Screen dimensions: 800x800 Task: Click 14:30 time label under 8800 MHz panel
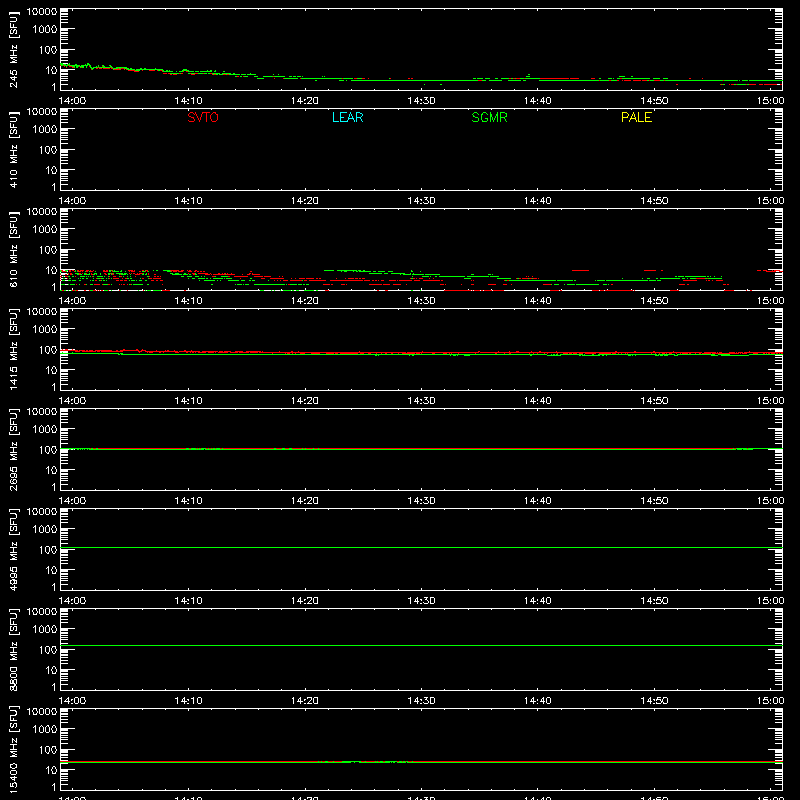tap(421, 701)
